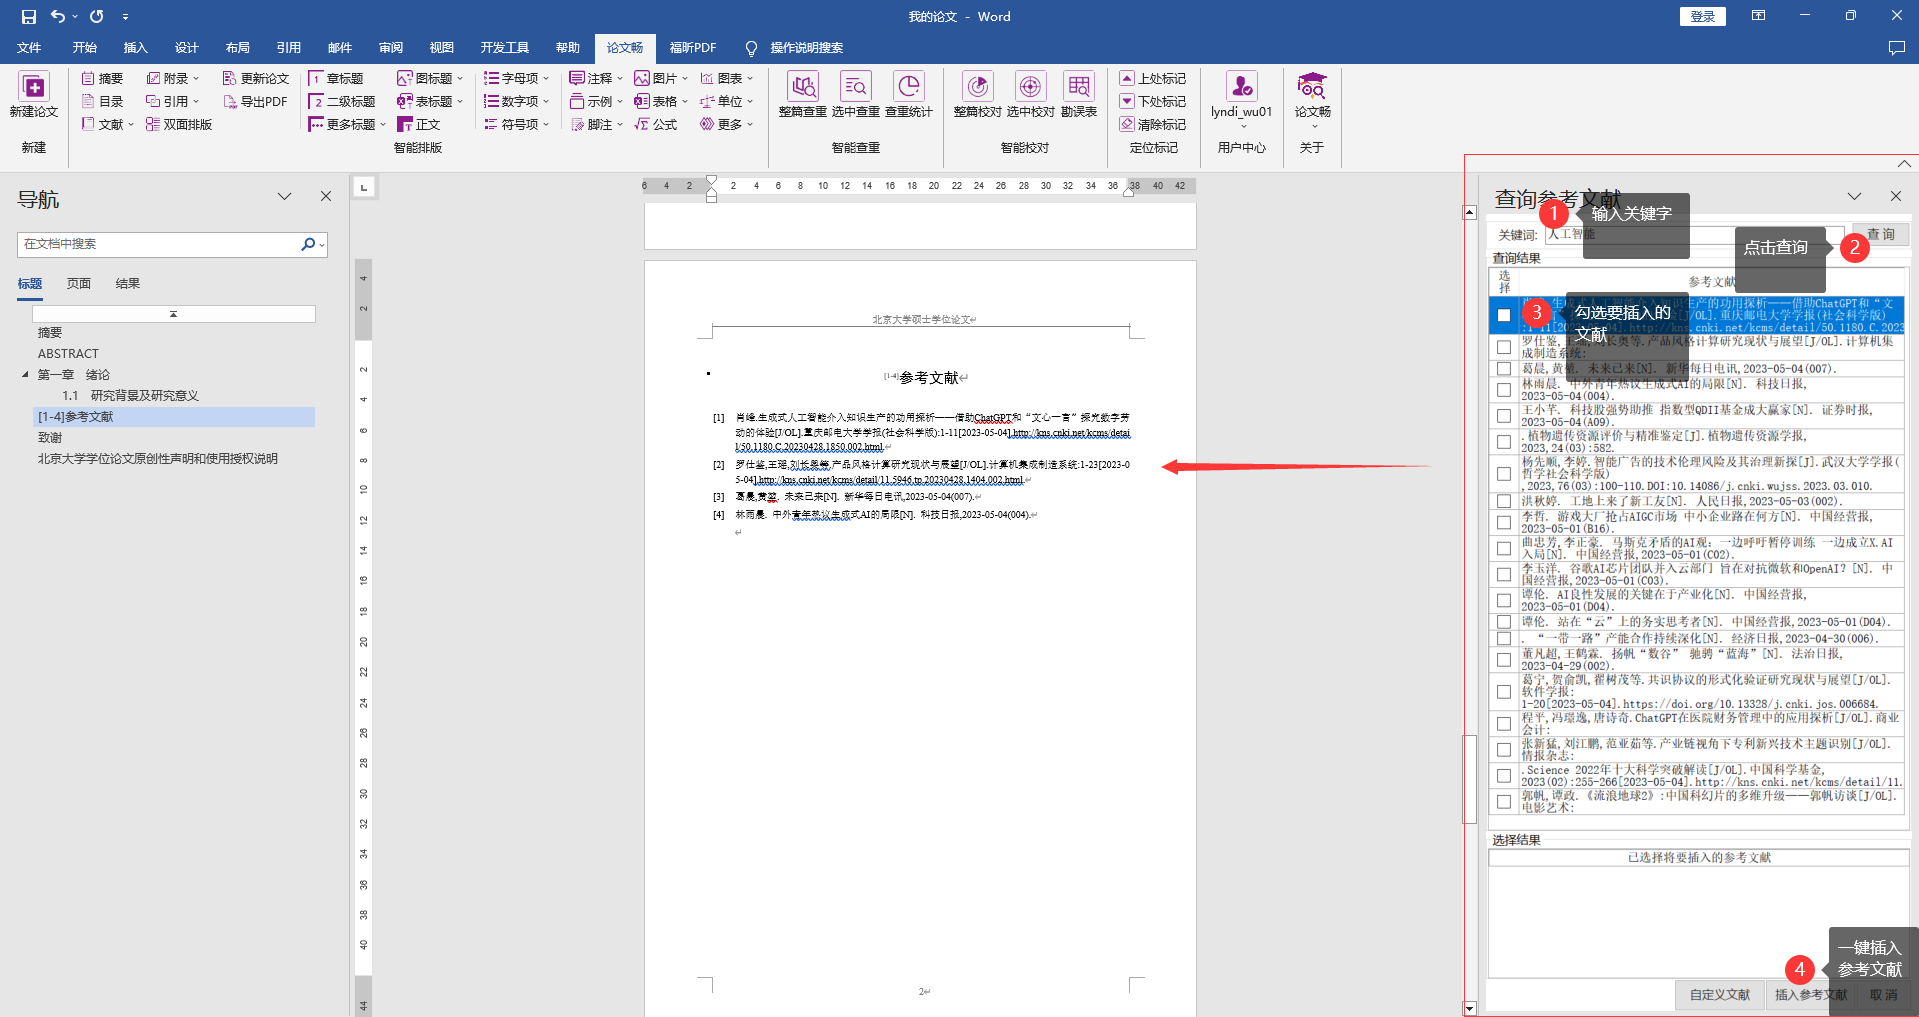Click the 目录 ribbon icon
The width and height of the screenshot is (1919, 1017).
102,101
